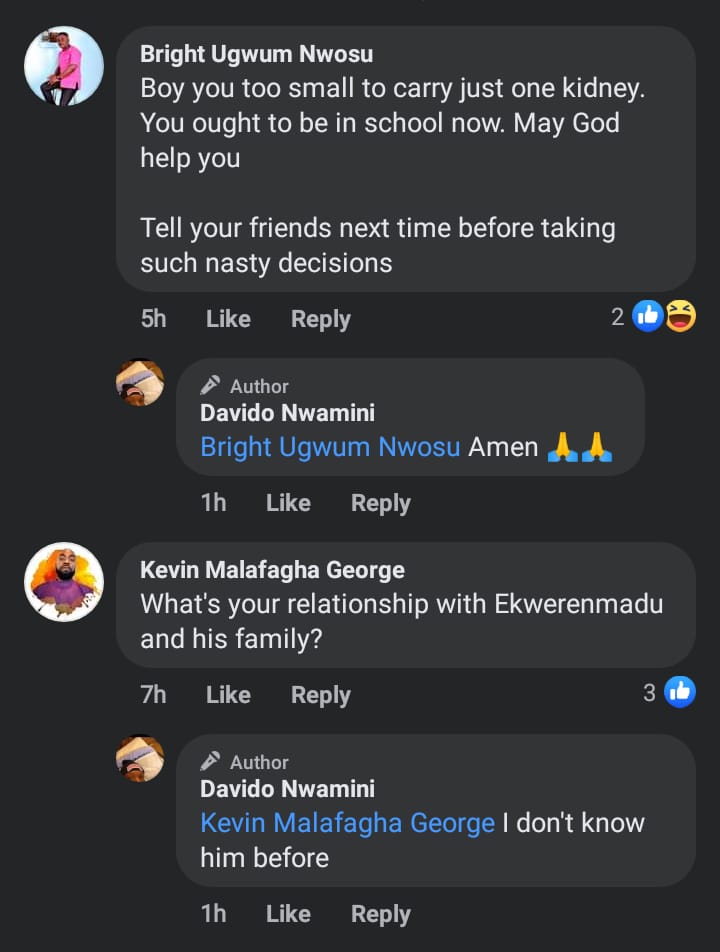Open the blue Kevin Malafagha George mention link
720x952 pixels.
(x=347, y=823)
